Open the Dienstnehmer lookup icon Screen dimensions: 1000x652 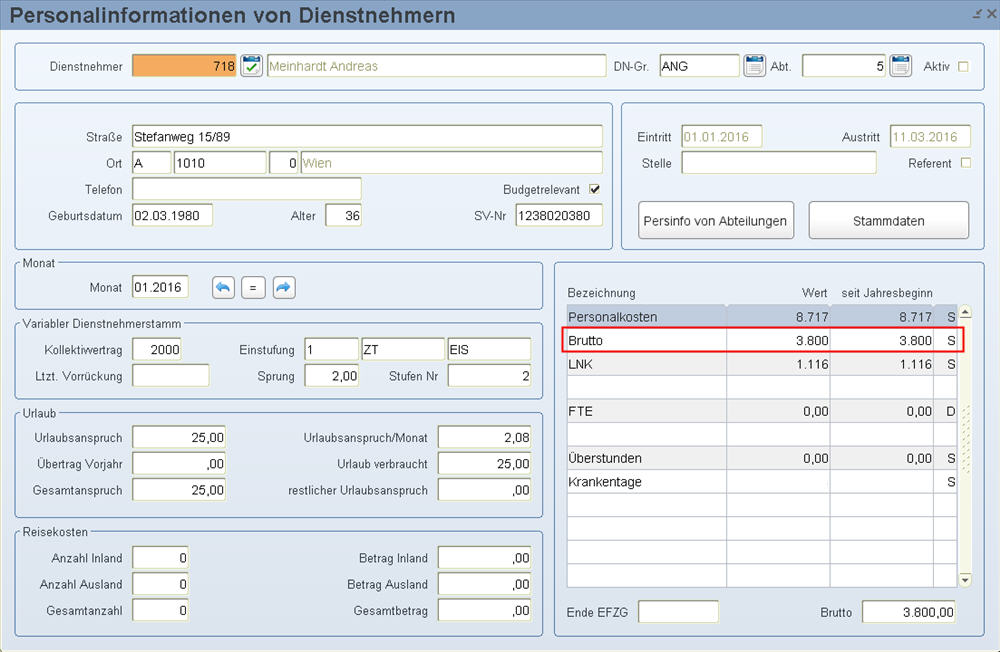coord(251,66)
